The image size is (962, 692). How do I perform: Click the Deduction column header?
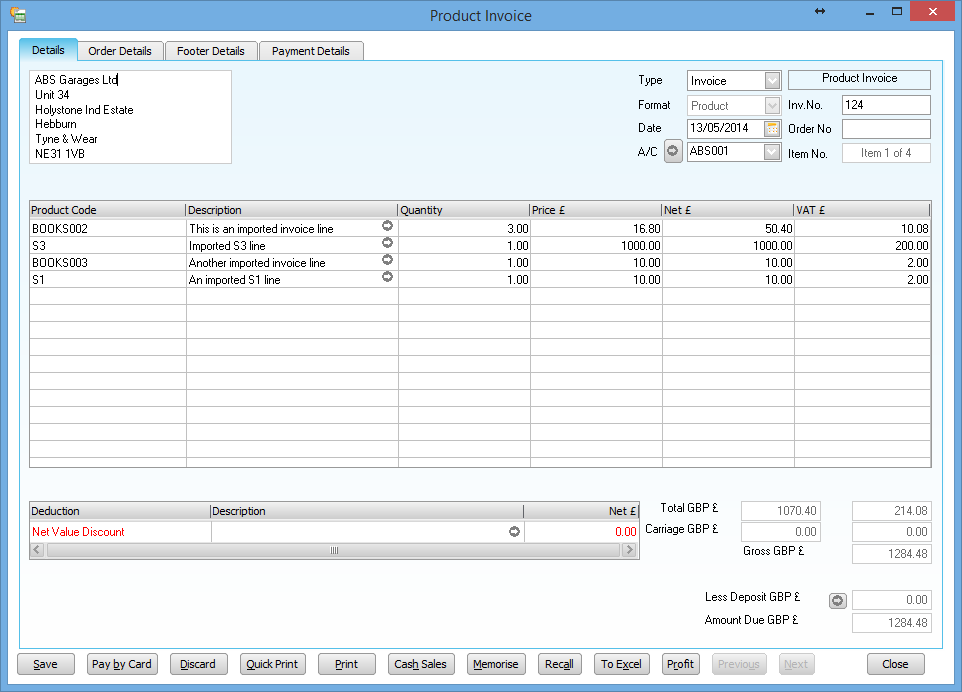pyautogui.click(x=120, y=511)
